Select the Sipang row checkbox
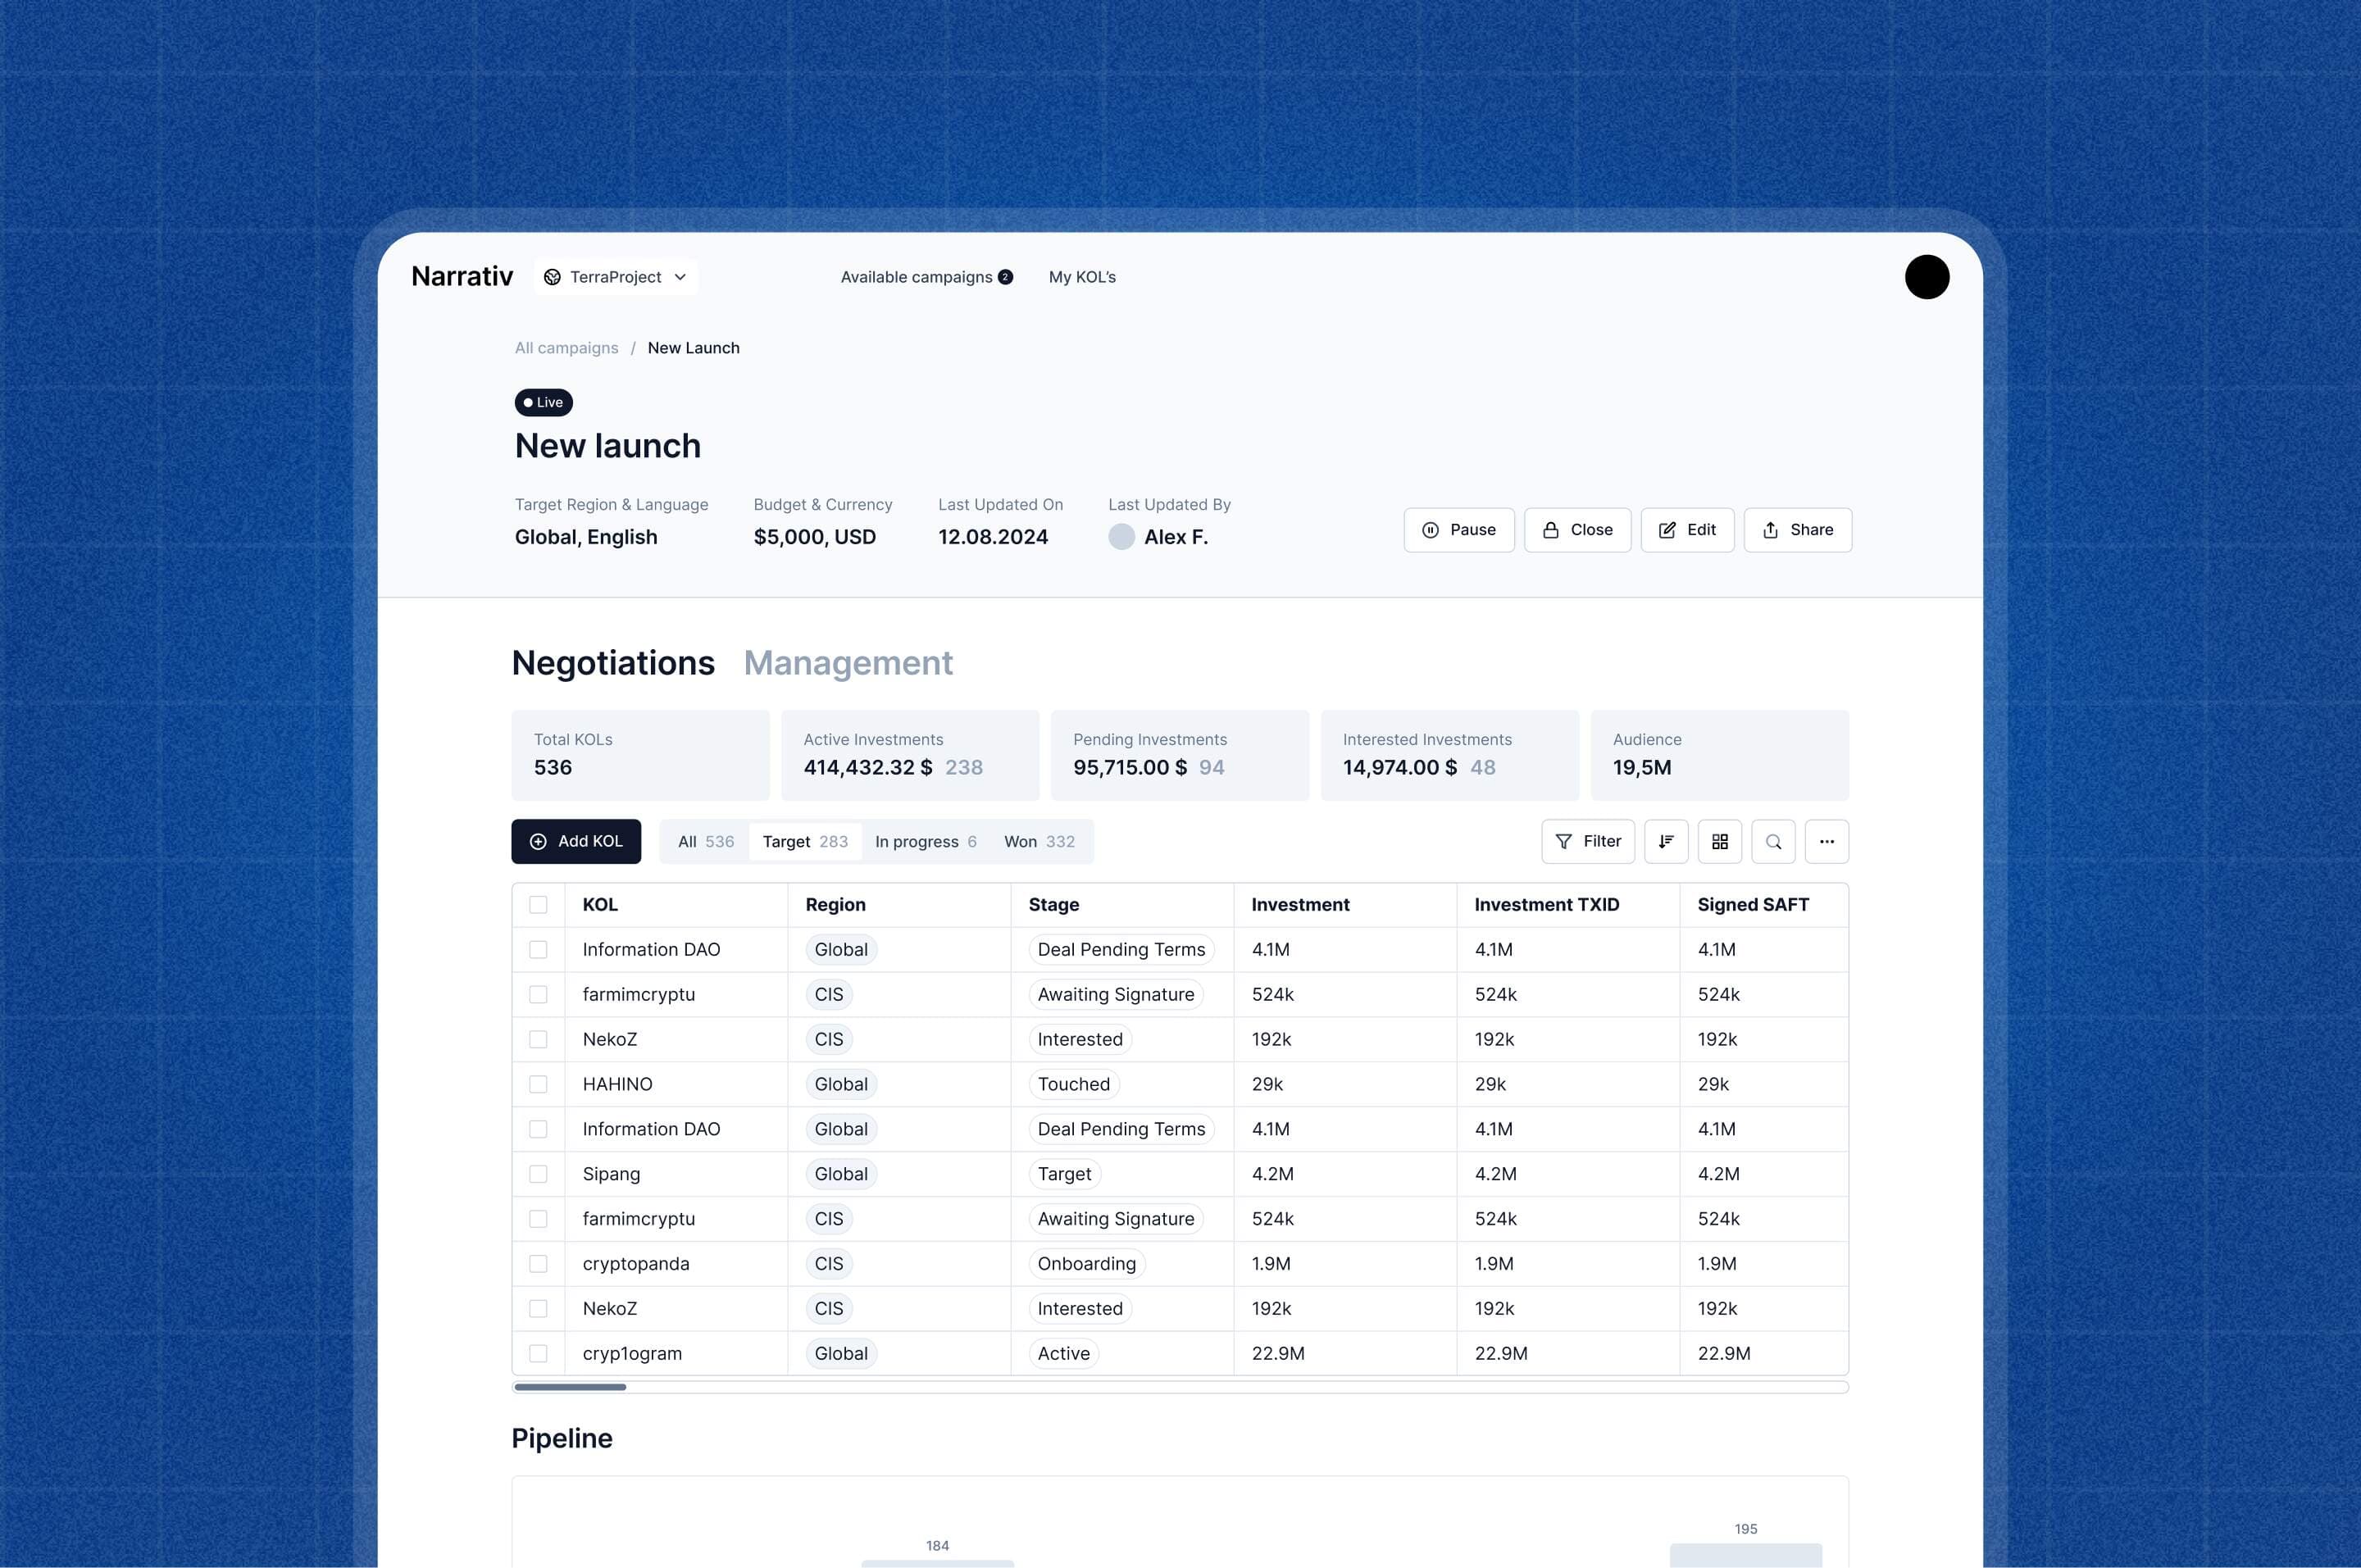Viewport: 2361px width, 1568px height. [538, 1174]
